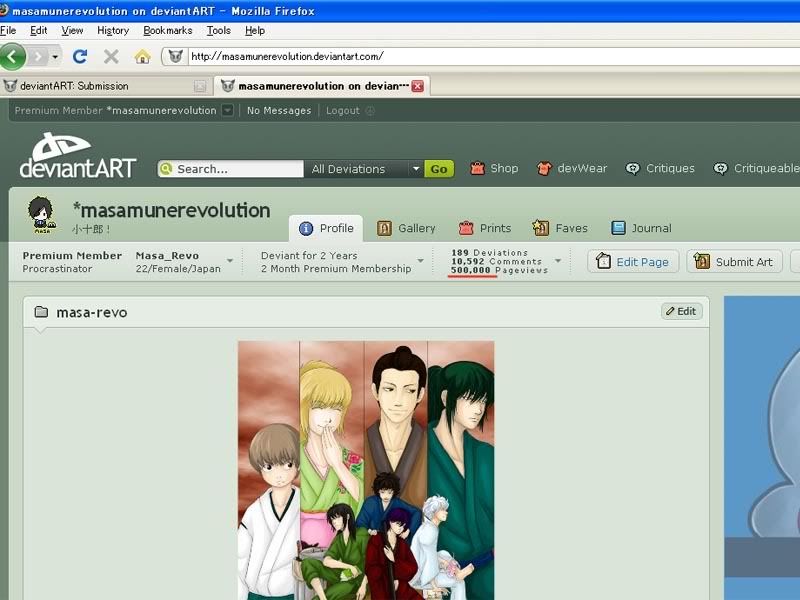Open the devWear link
This screenshot has width=800, height=600.
(582, 168)
